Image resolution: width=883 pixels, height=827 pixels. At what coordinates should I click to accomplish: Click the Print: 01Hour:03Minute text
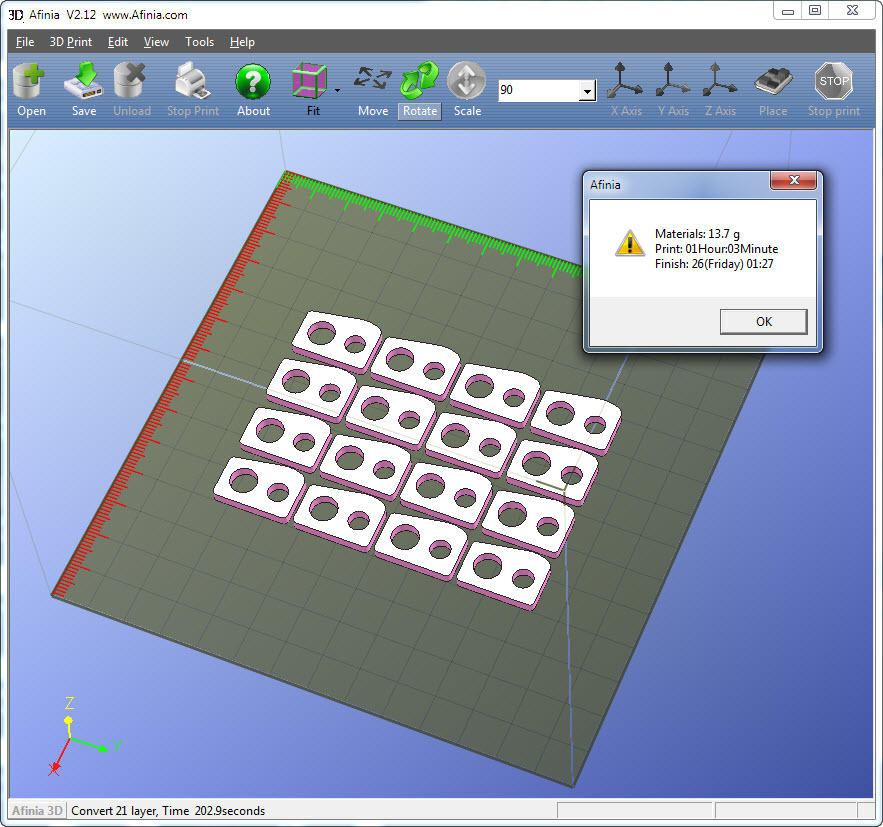click(716, 249)
